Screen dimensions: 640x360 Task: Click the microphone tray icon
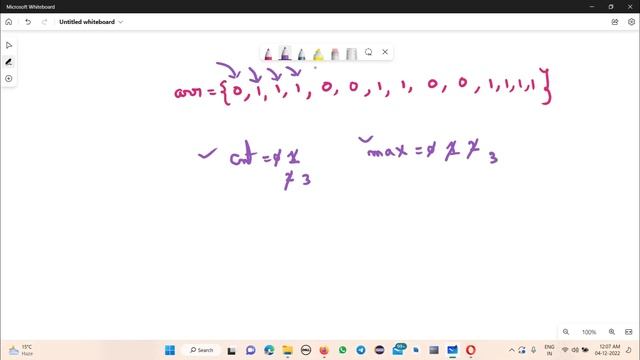[533, 350]
